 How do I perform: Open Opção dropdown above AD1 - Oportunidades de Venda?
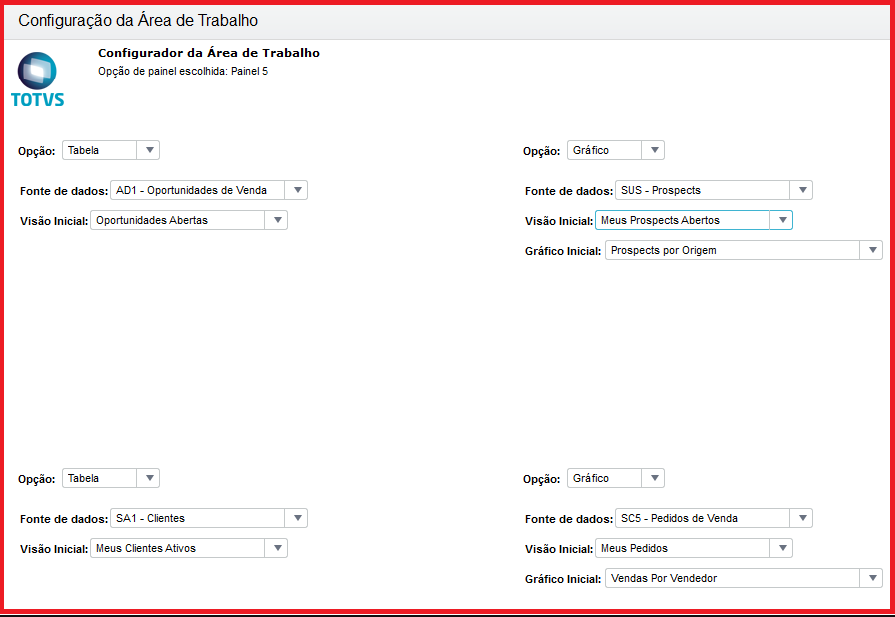111,150
